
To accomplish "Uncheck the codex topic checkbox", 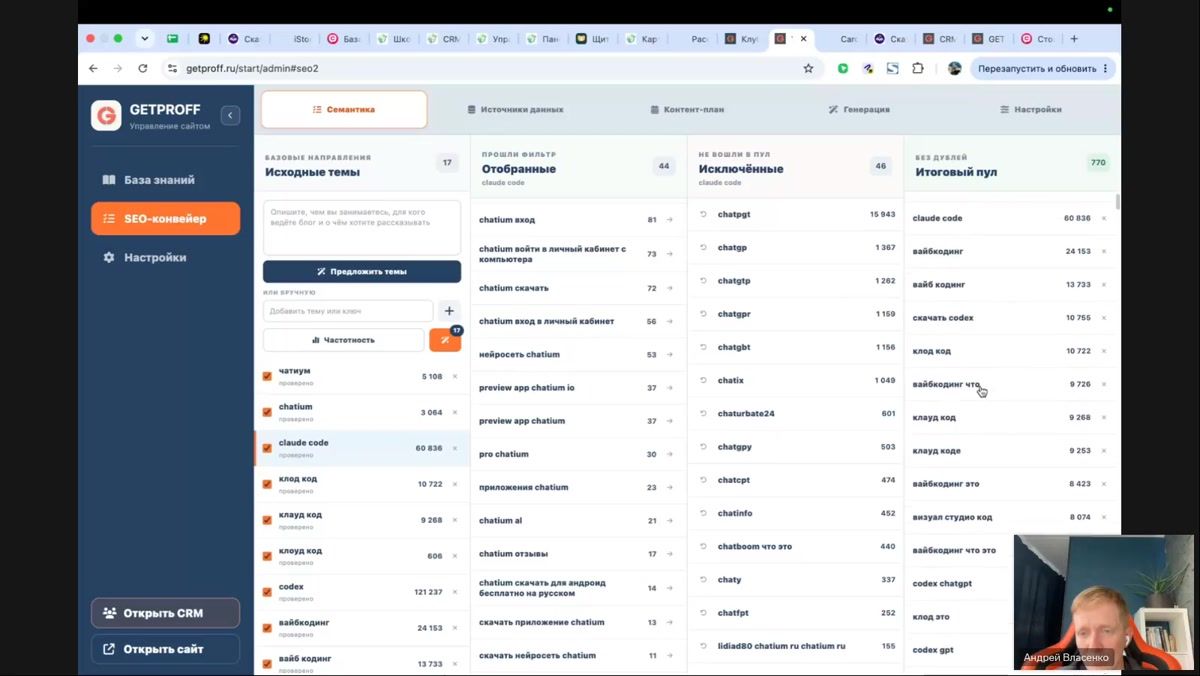I will coord(267,592).
